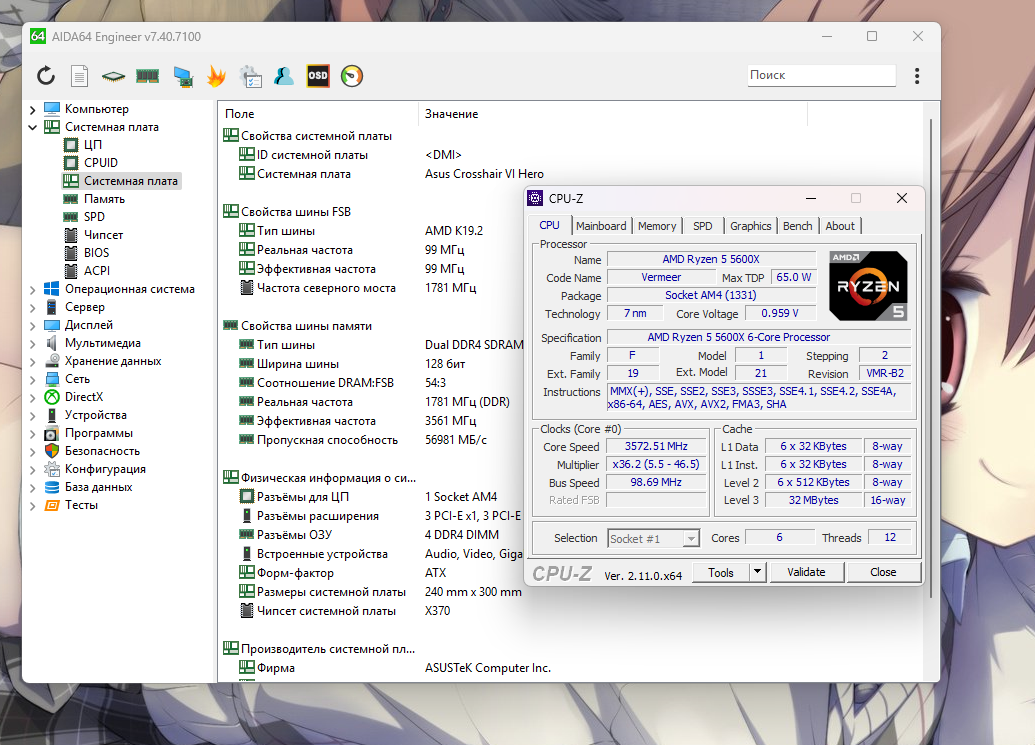Switch to the Mainboard tab in CPU-Z

tap(601, 226)
